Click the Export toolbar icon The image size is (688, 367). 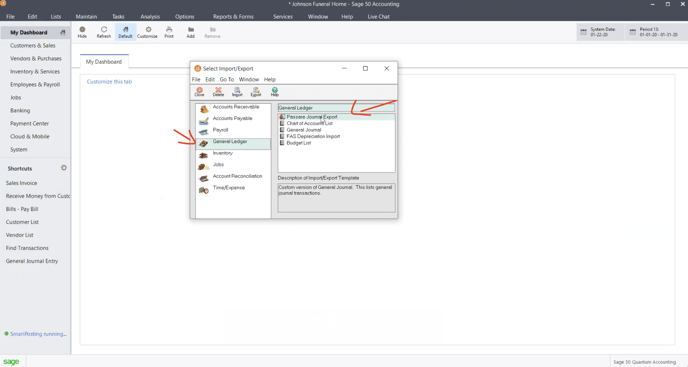coord(256,91)
